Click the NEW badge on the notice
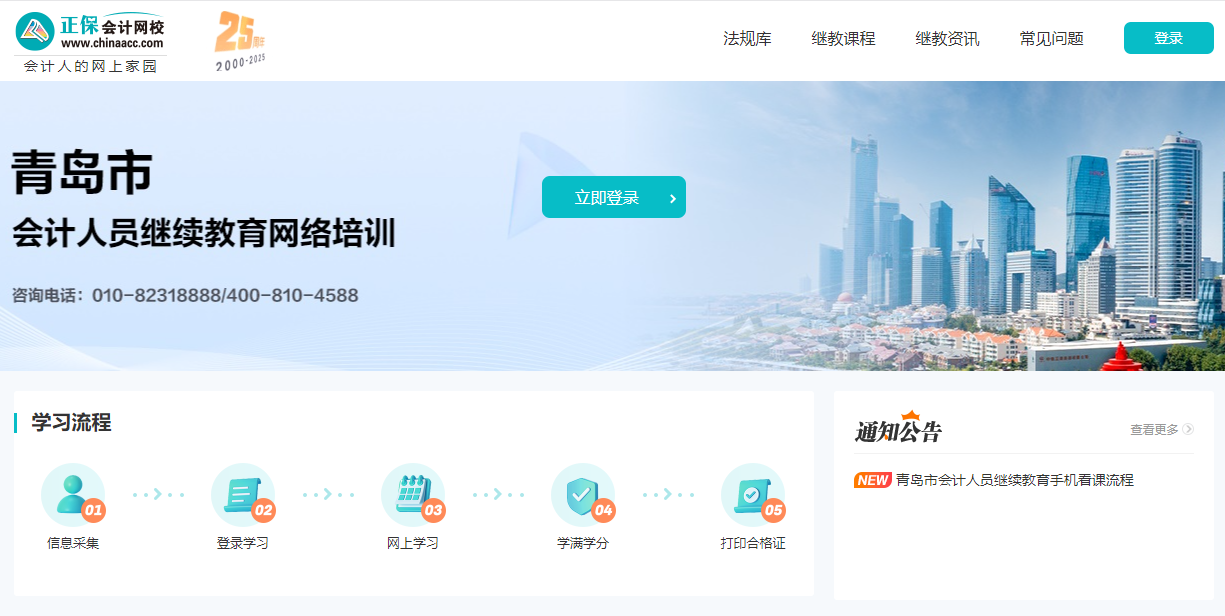1225x616 pixels. click(873, 480)
